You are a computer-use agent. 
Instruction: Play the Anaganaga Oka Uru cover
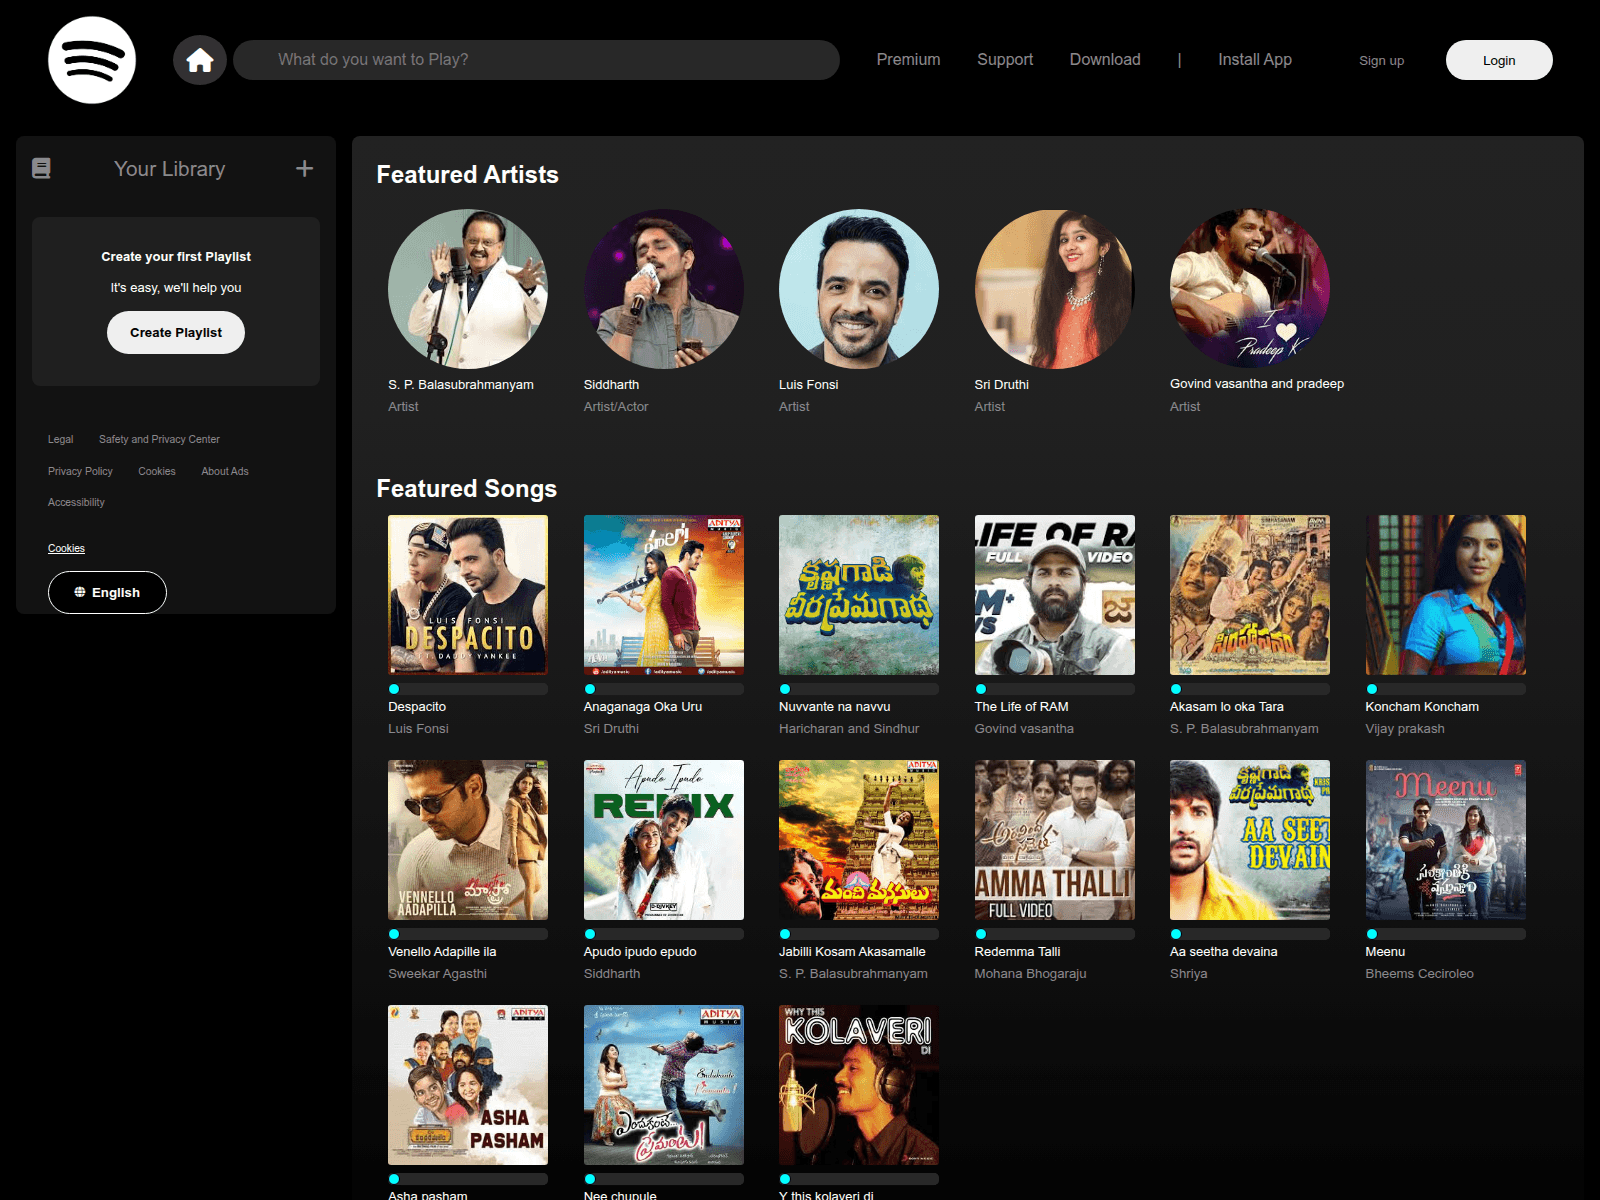click(664, 595)
